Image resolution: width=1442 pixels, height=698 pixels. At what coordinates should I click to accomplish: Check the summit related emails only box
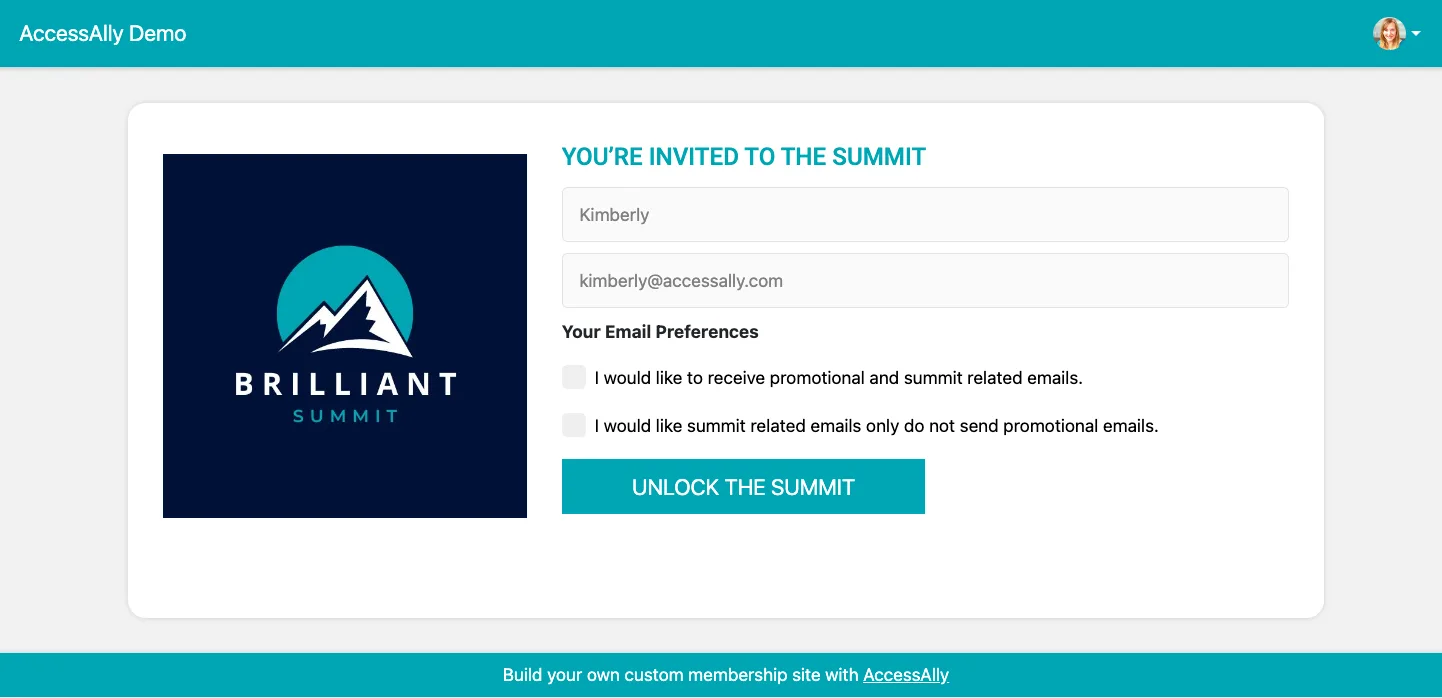tap(574, 425)
